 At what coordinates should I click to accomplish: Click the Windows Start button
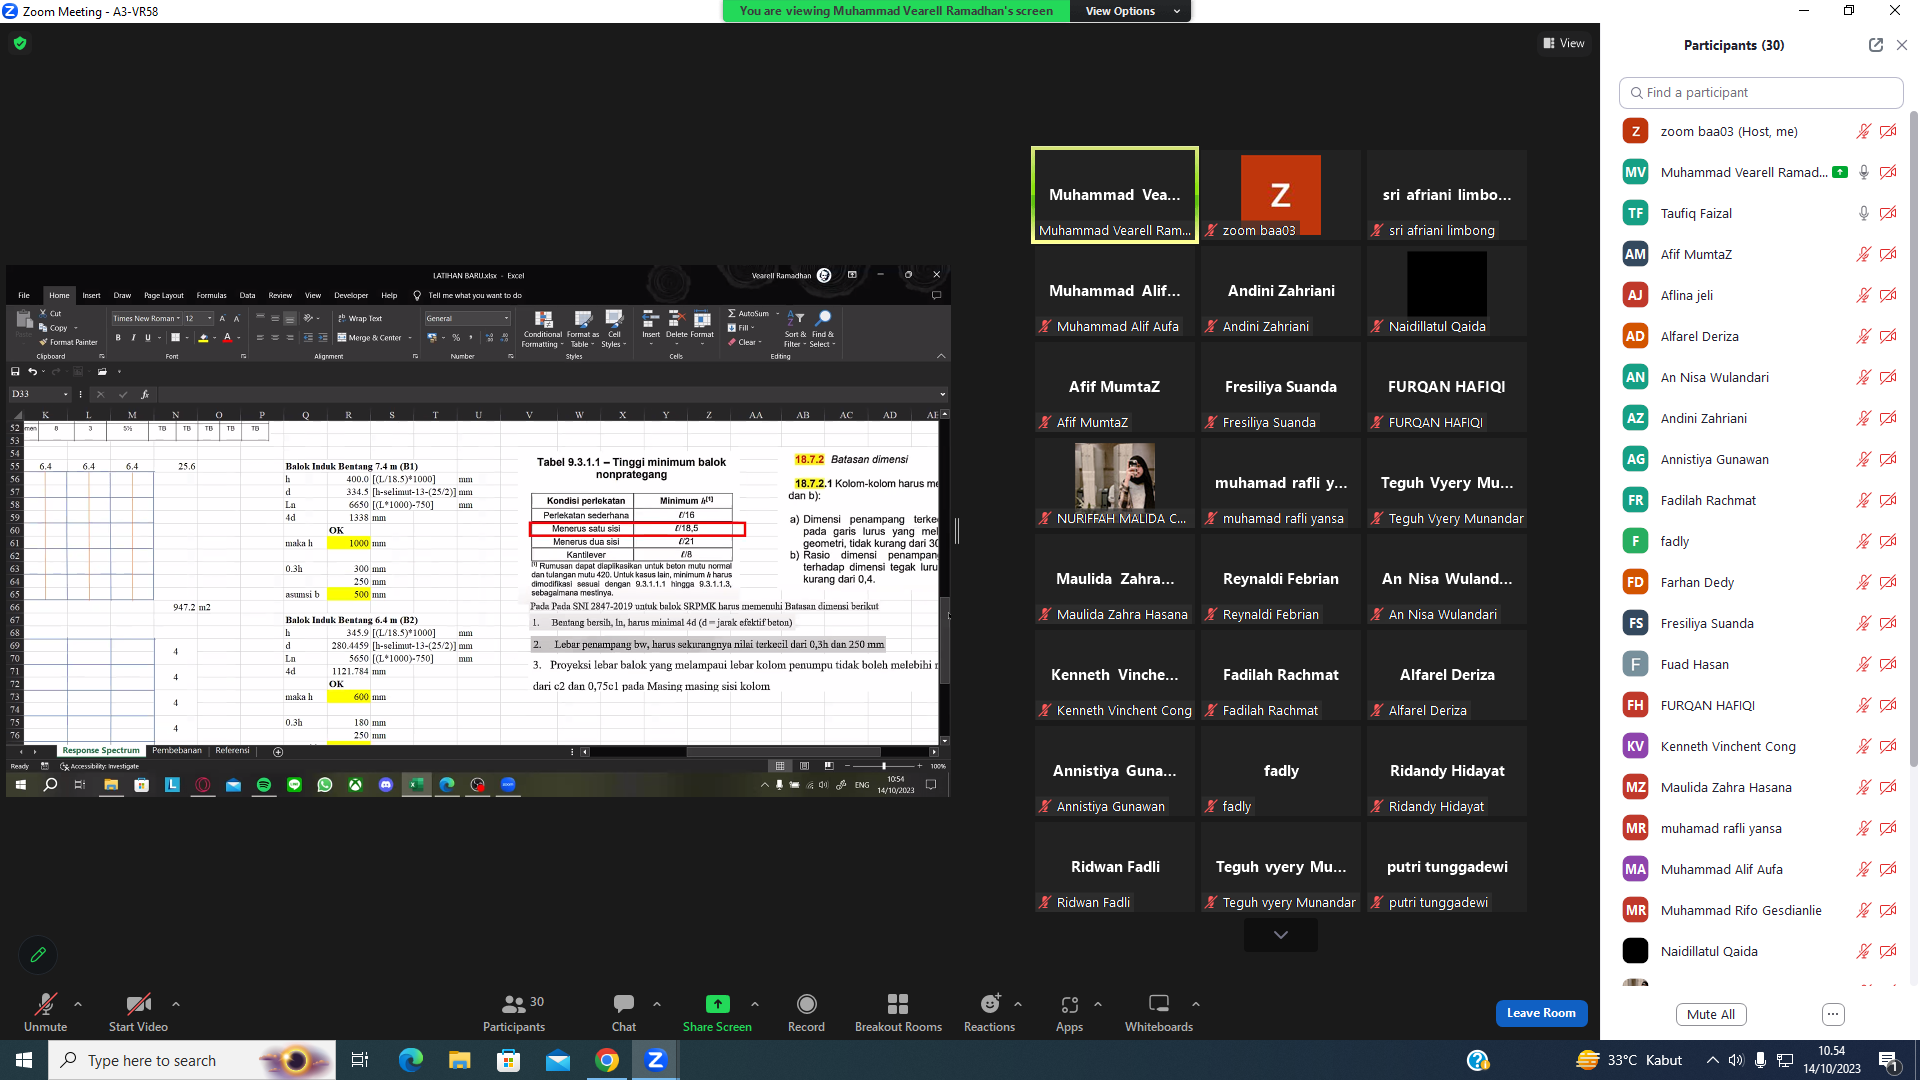pos(24,1060)
